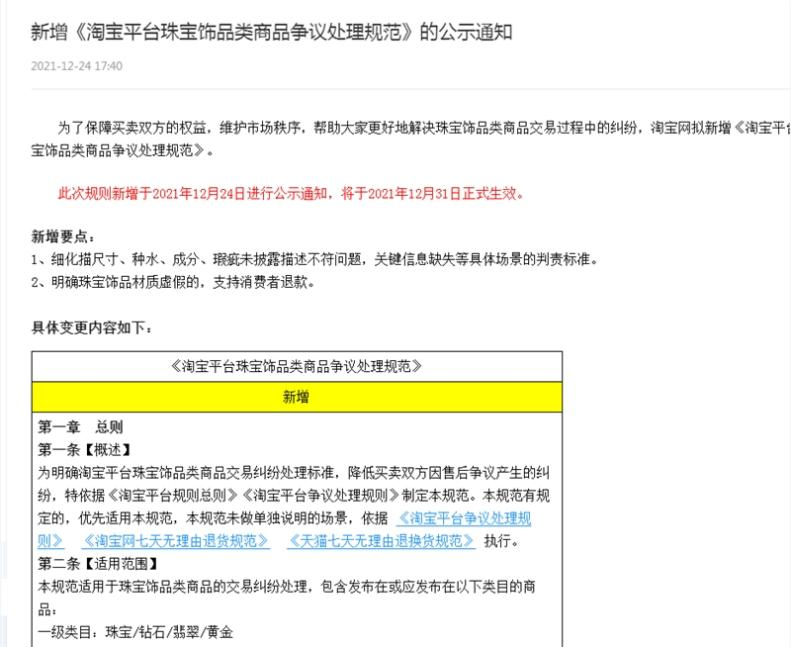Click the horizontal divider below the timestamp
Viewport: 791px width, 647px height.
(x=400, y=89)
